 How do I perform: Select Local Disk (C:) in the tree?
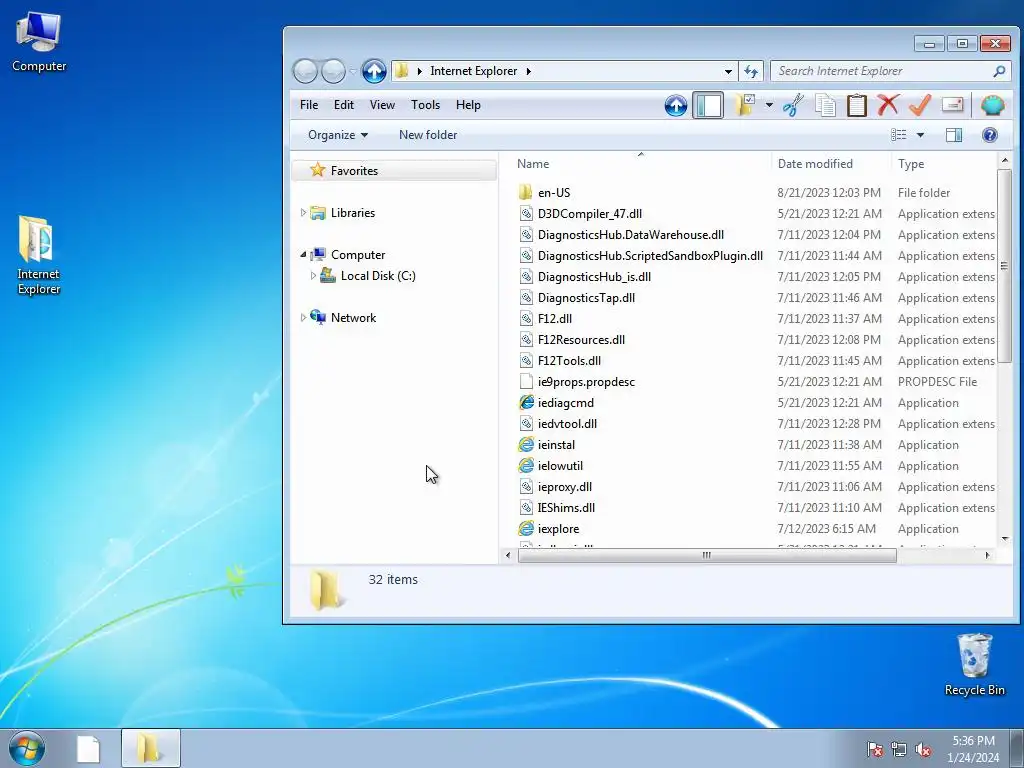[x=377, y=276]
